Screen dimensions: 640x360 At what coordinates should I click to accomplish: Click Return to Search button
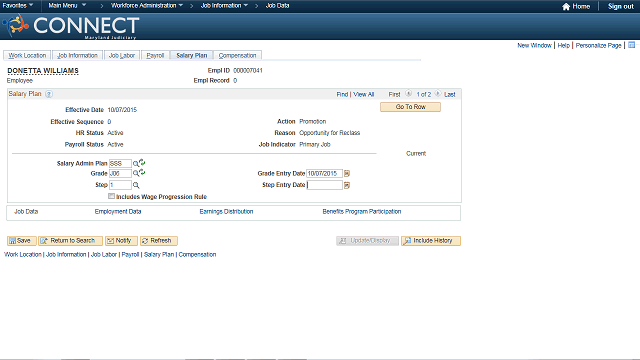pyautogui.click(x=70, y=241)
